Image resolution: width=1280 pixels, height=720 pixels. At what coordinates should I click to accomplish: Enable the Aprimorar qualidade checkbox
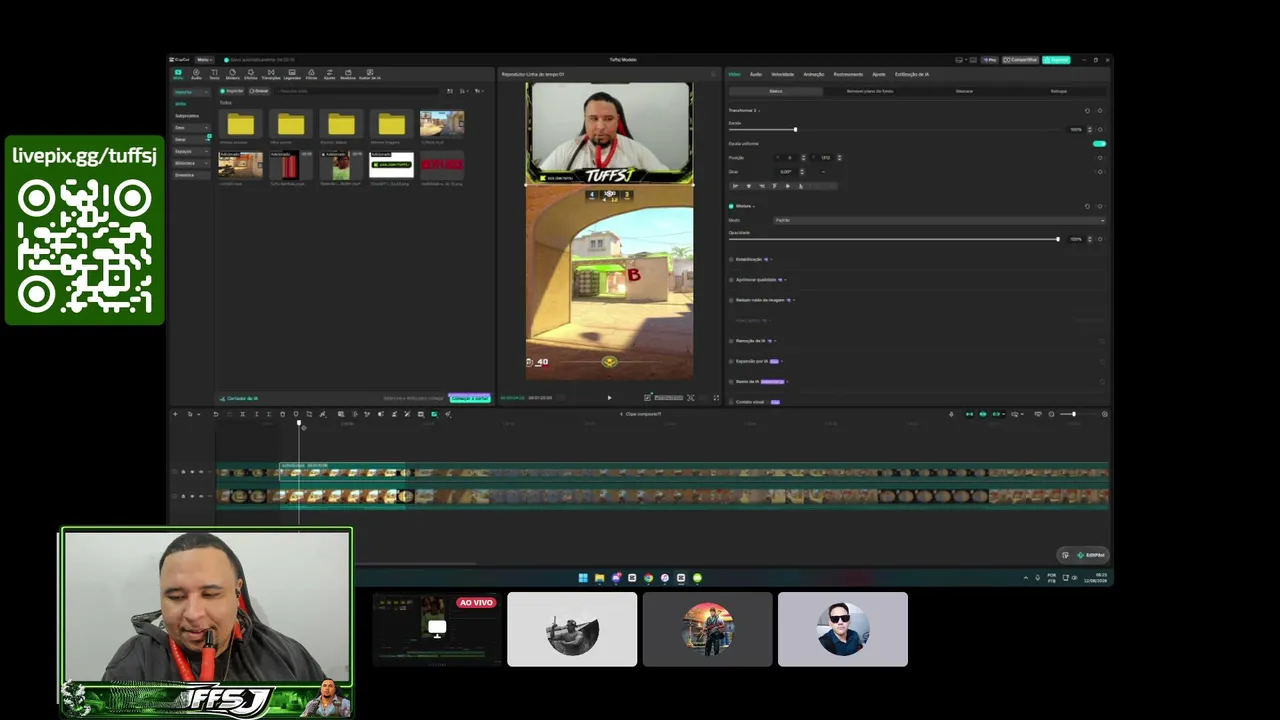click(x=731, y=280)
